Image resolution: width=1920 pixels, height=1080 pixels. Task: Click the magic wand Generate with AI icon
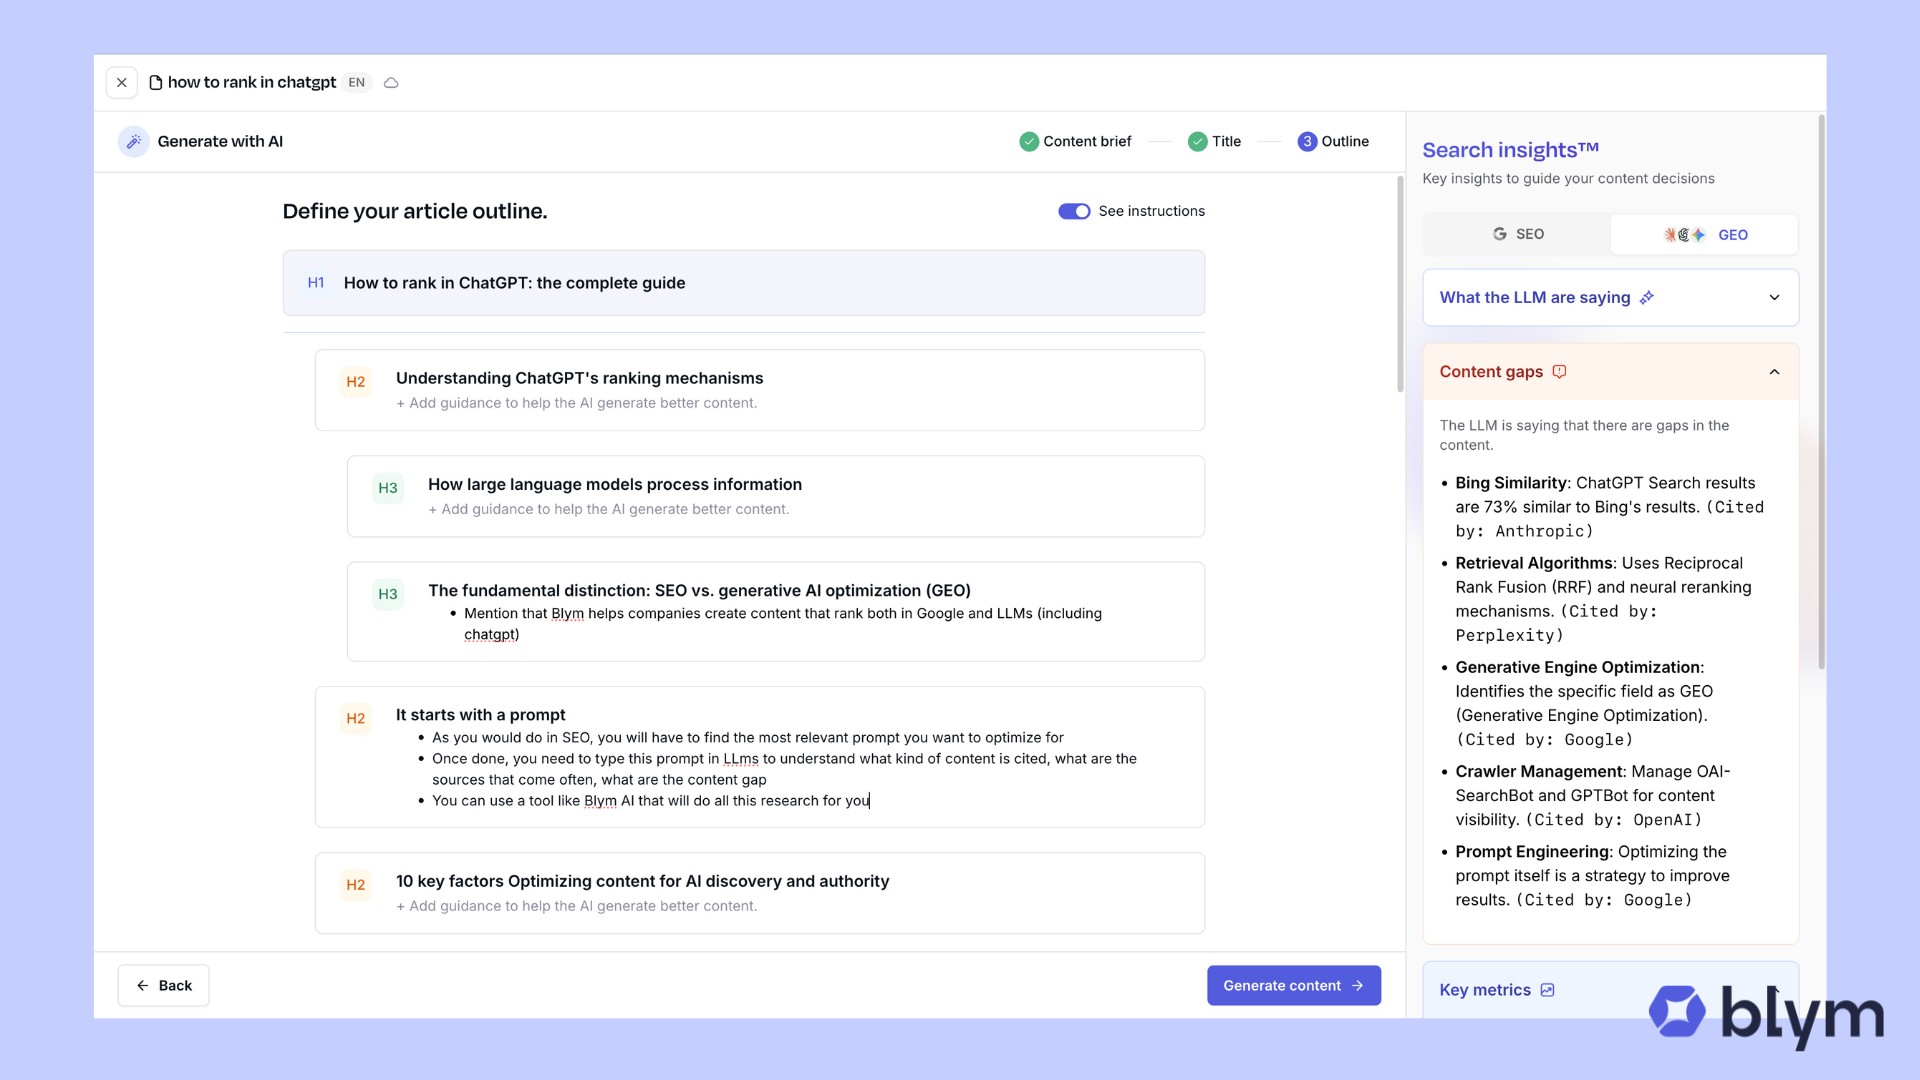coord(133,142)
